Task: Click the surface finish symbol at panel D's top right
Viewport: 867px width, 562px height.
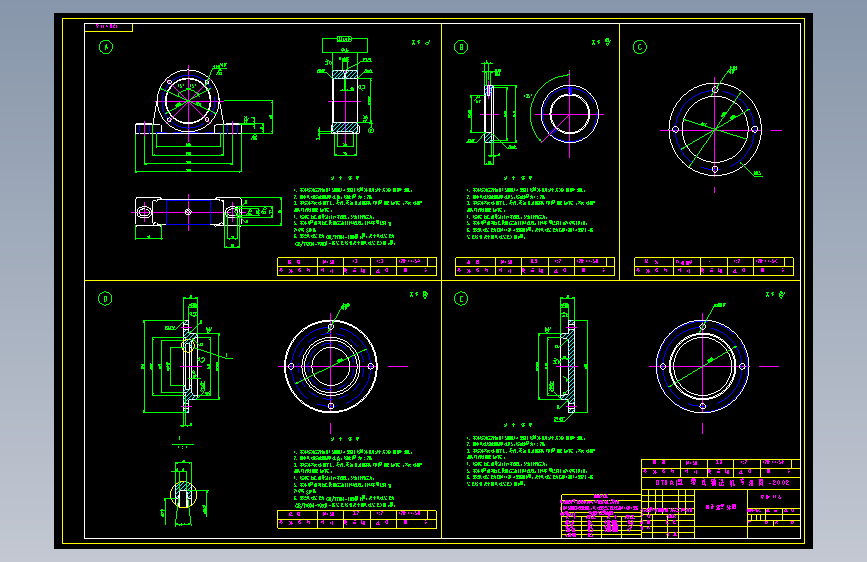Action: pos(419,295)
